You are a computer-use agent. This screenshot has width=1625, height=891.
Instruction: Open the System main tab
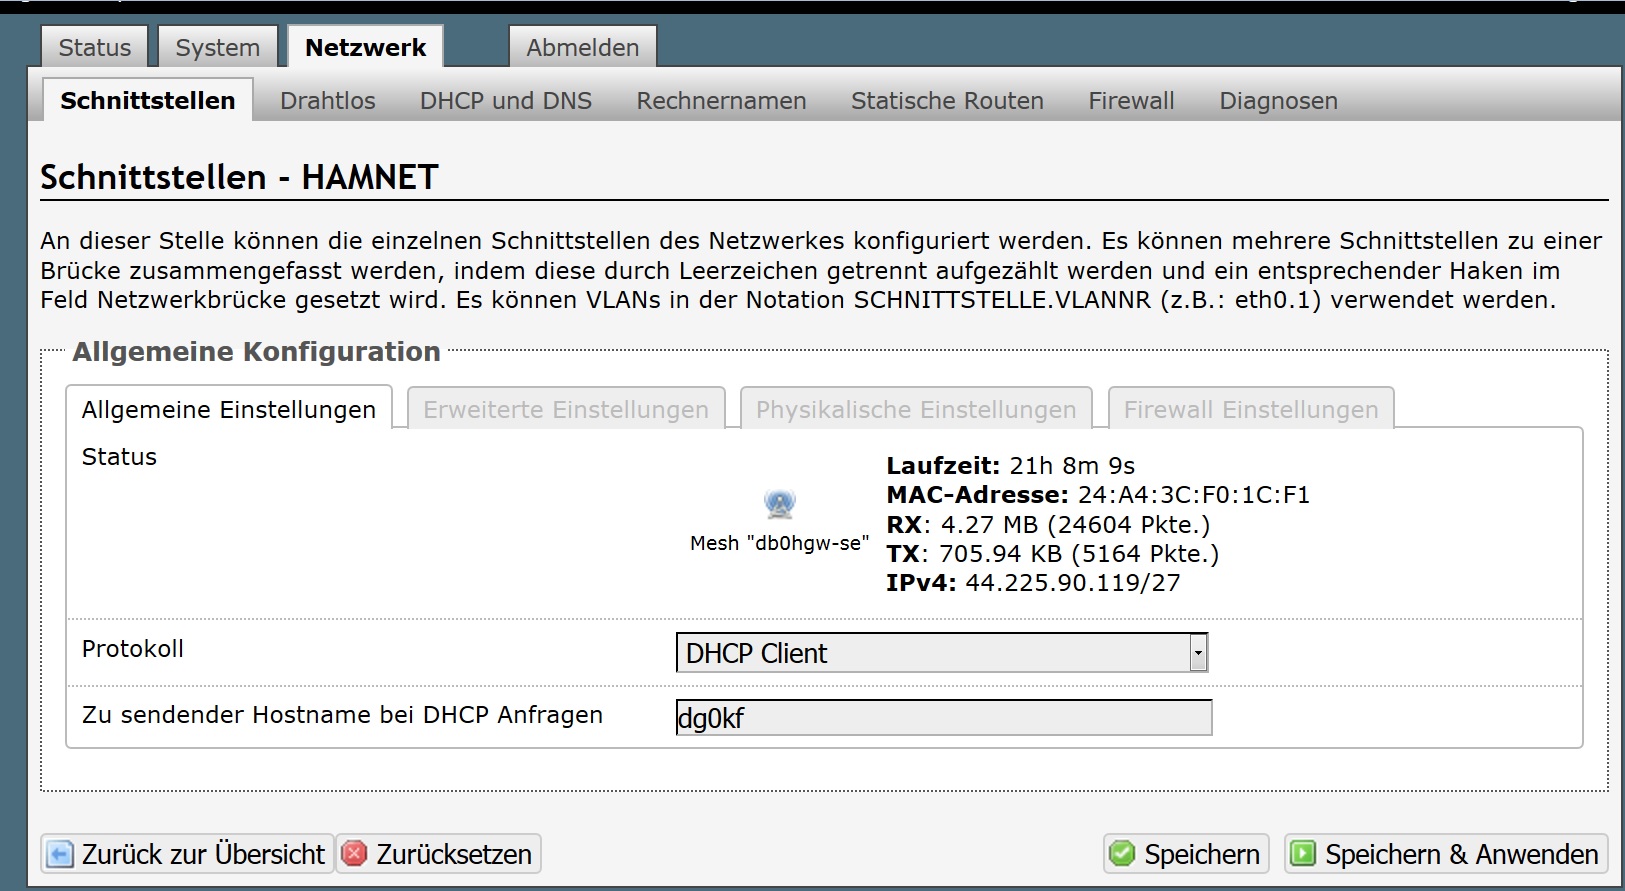tap(218, 47)
